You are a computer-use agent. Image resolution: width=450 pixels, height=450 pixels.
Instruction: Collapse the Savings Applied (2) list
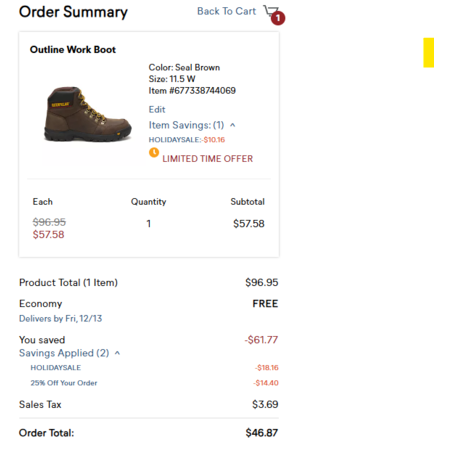[117, 353]
